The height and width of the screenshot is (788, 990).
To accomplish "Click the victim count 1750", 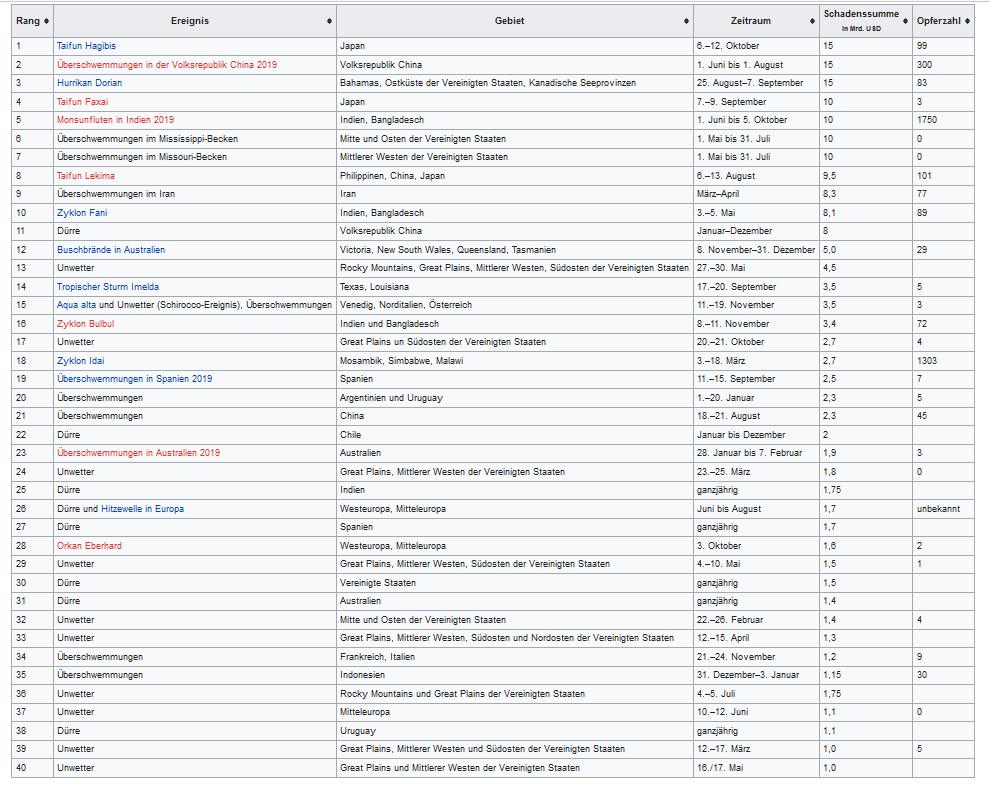I will 927,120.
